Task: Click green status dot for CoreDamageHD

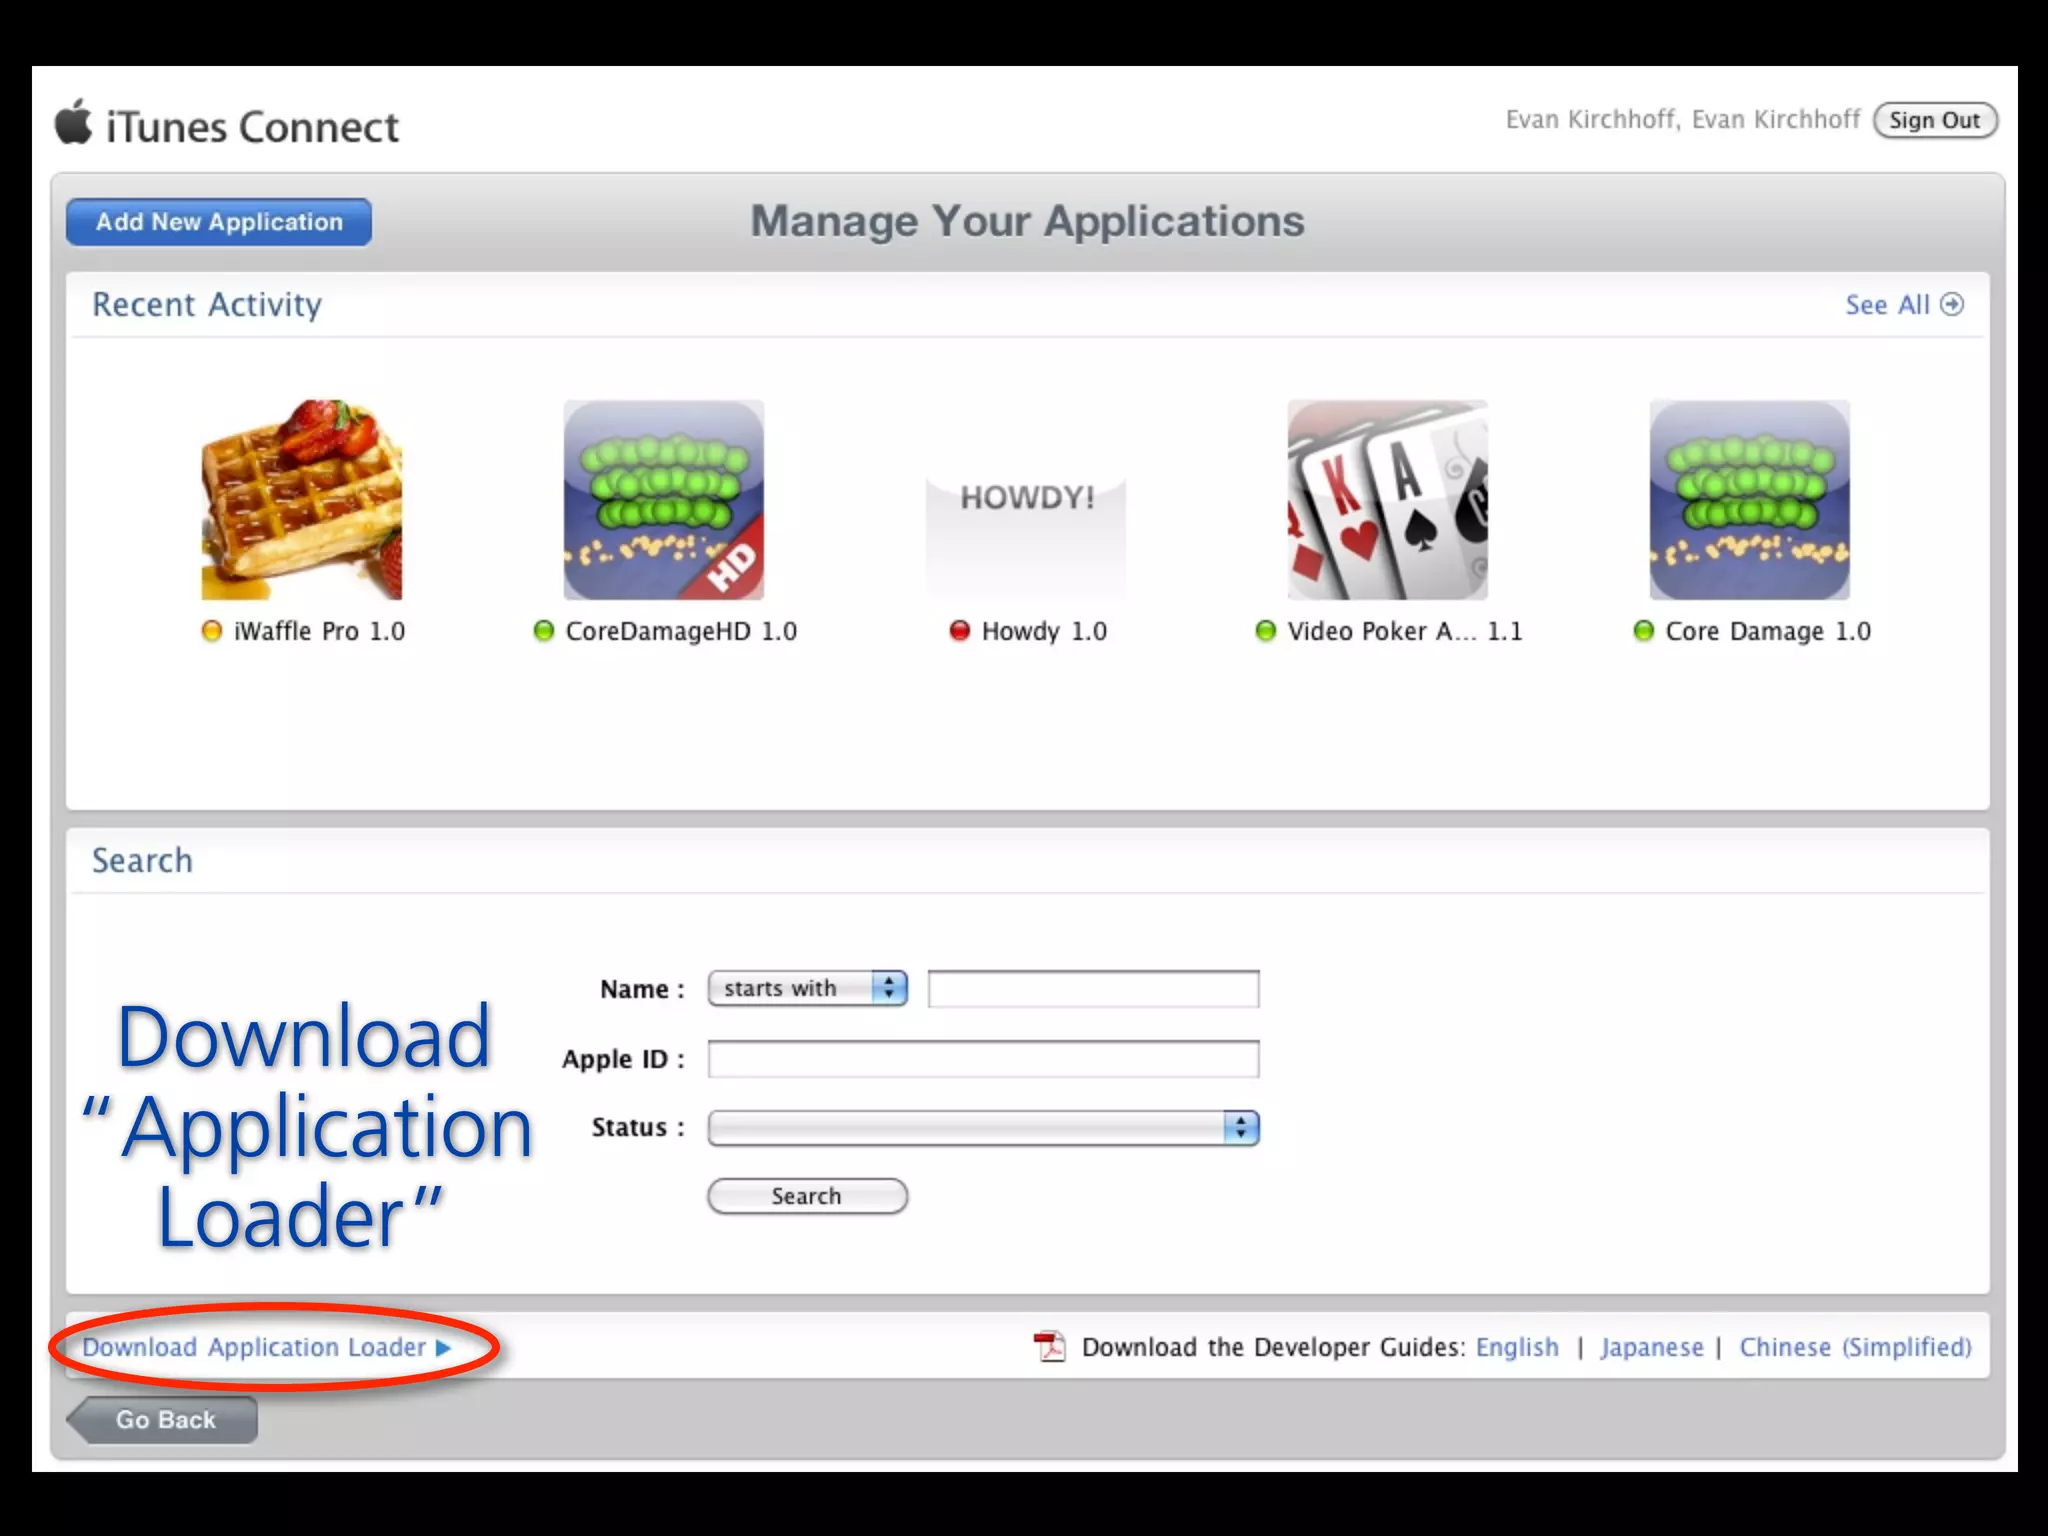Action: pyautogui.click(x=544, y=631)
